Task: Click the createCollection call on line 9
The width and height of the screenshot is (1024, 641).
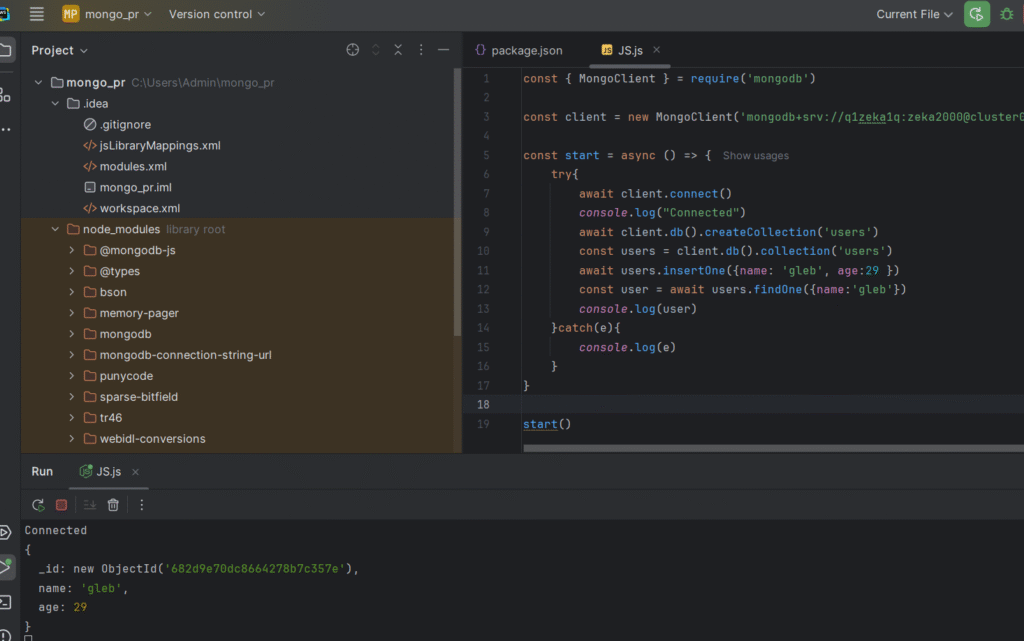Action: [760, 232]
